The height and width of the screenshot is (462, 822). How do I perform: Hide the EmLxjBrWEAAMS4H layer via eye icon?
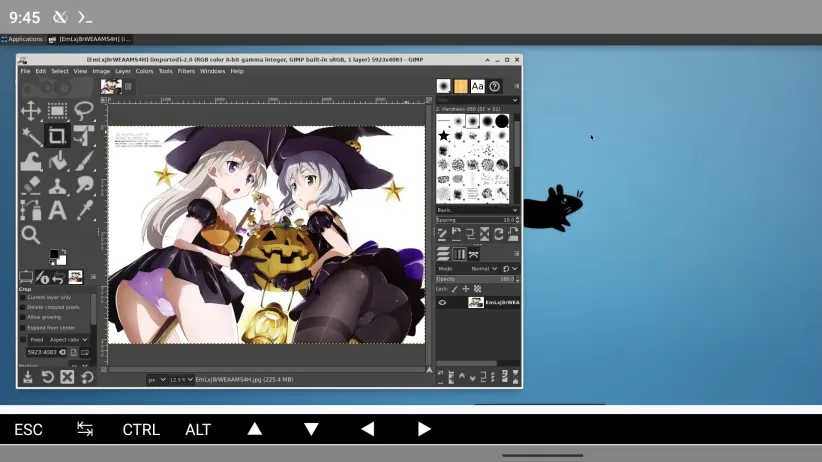tap(442, 302)
